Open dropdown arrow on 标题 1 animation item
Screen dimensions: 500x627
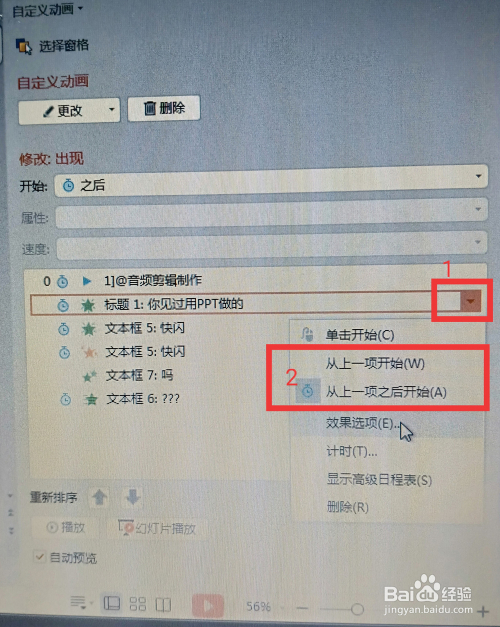[470, 301]
